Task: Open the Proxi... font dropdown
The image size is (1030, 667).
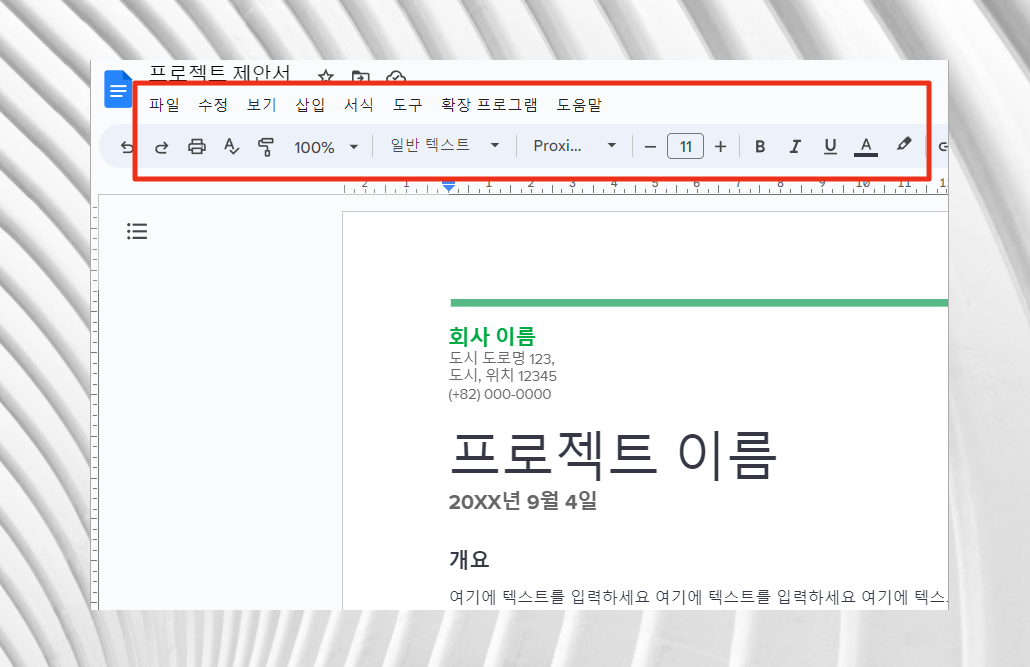Action: (x=575, y=145)
